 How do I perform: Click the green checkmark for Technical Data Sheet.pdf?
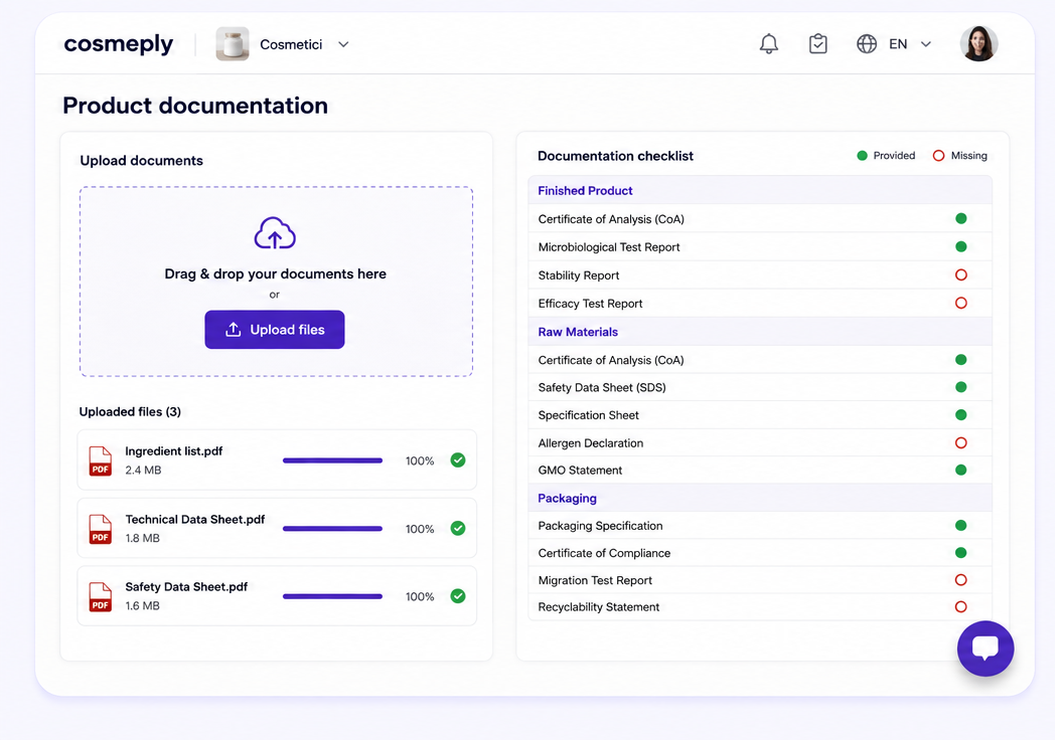point(458,528)
